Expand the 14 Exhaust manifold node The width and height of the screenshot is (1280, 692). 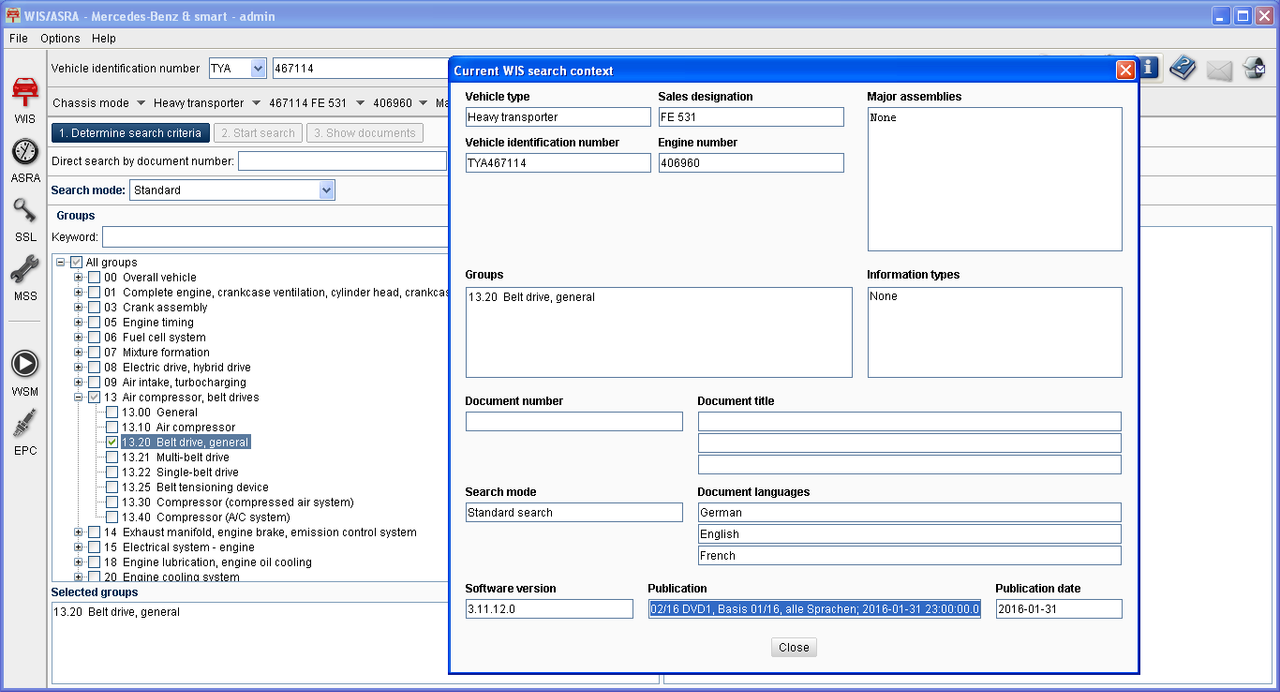pyautogui.click(x=78, y=532)
